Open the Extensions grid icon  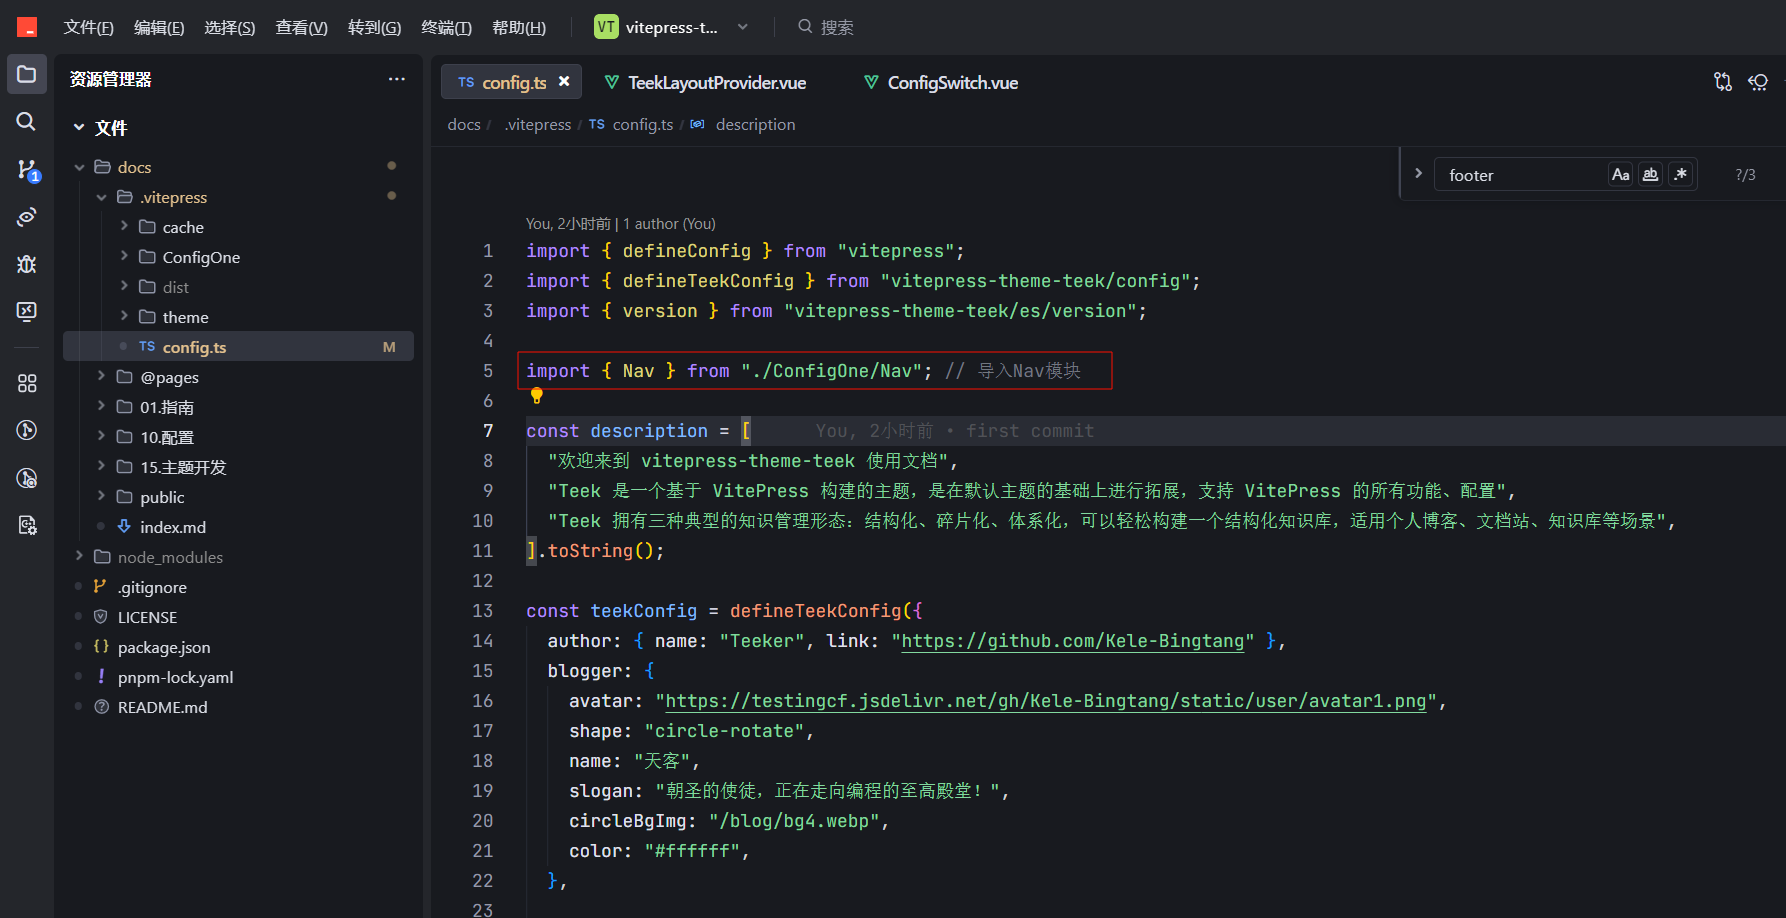coord(27,383)
